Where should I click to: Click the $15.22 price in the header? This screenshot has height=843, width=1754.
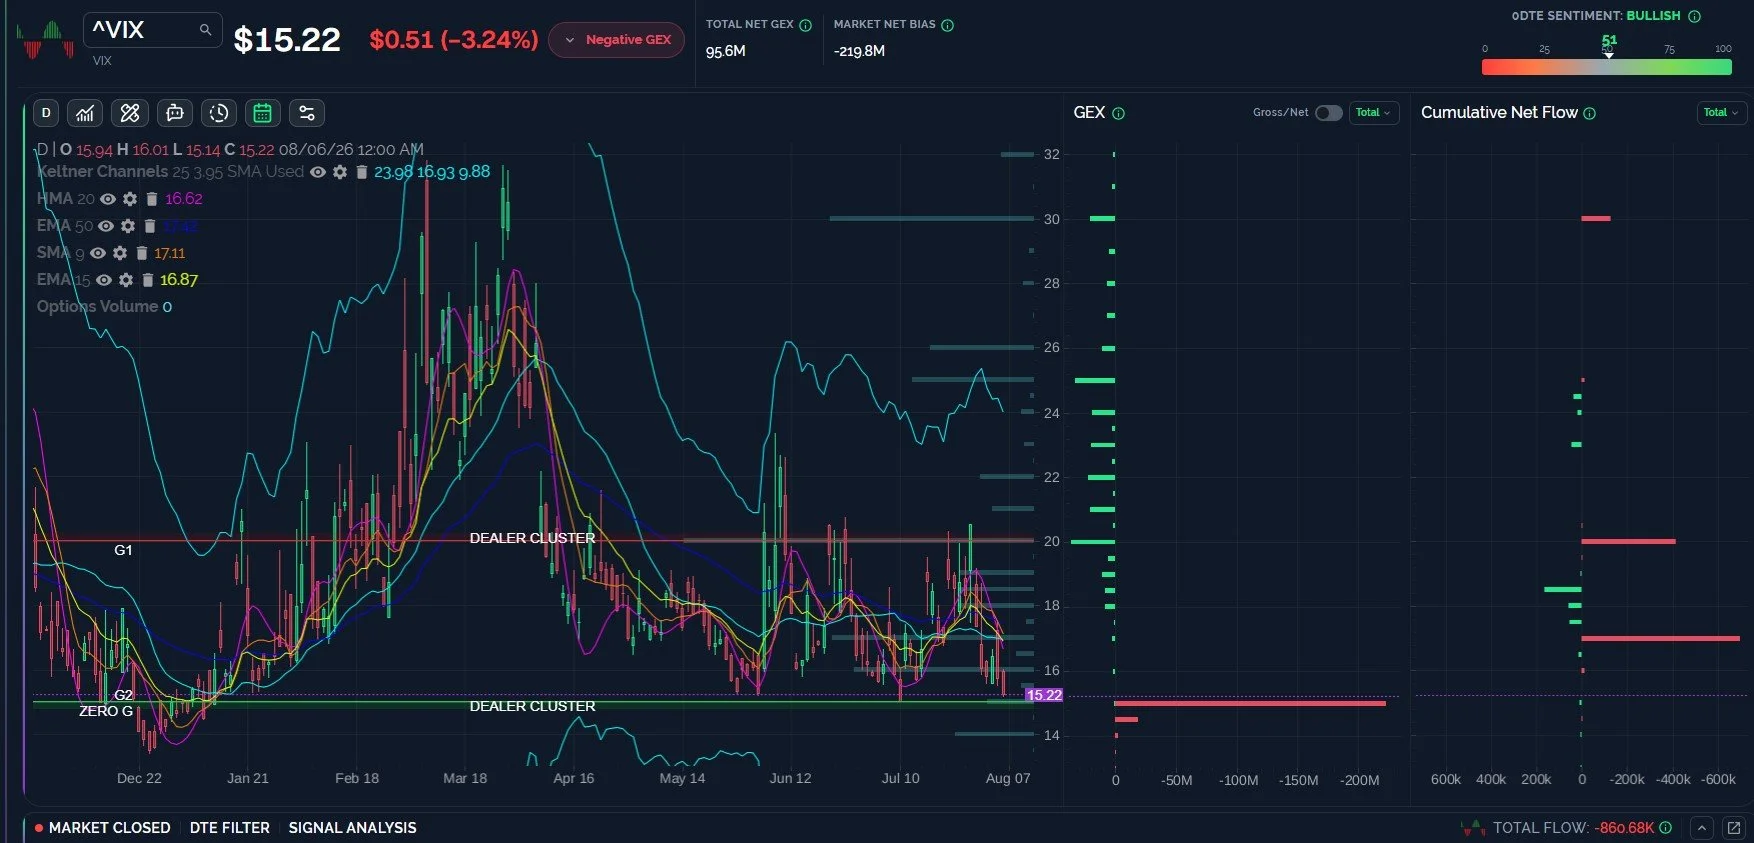point(287,40)
